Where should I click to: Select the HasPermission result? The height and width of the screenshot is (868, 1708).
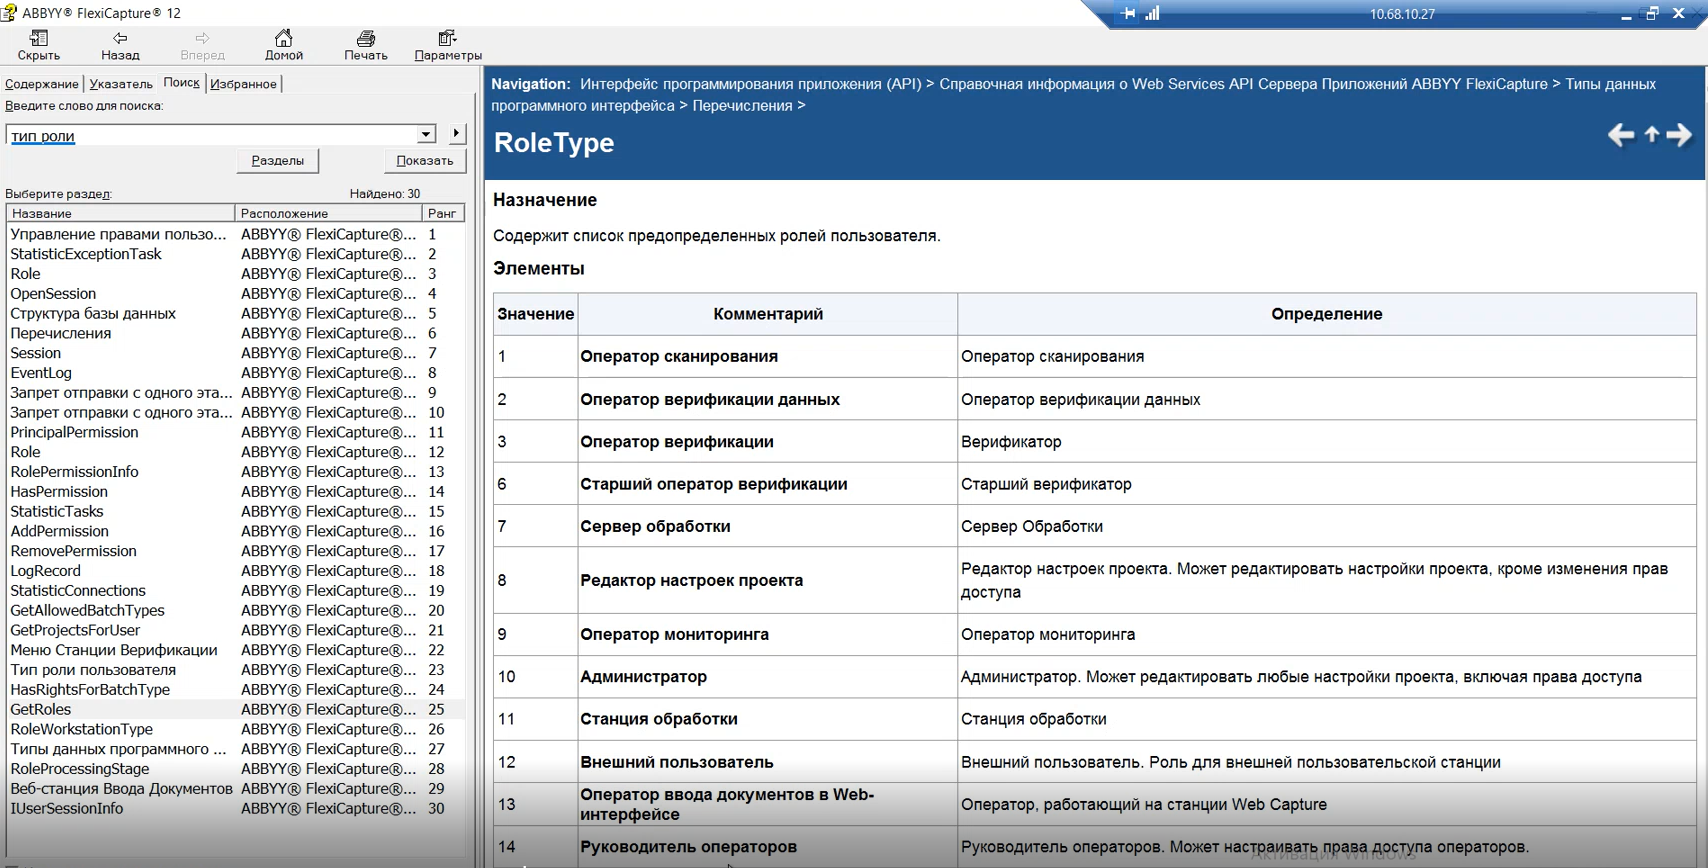coord(59,492)
